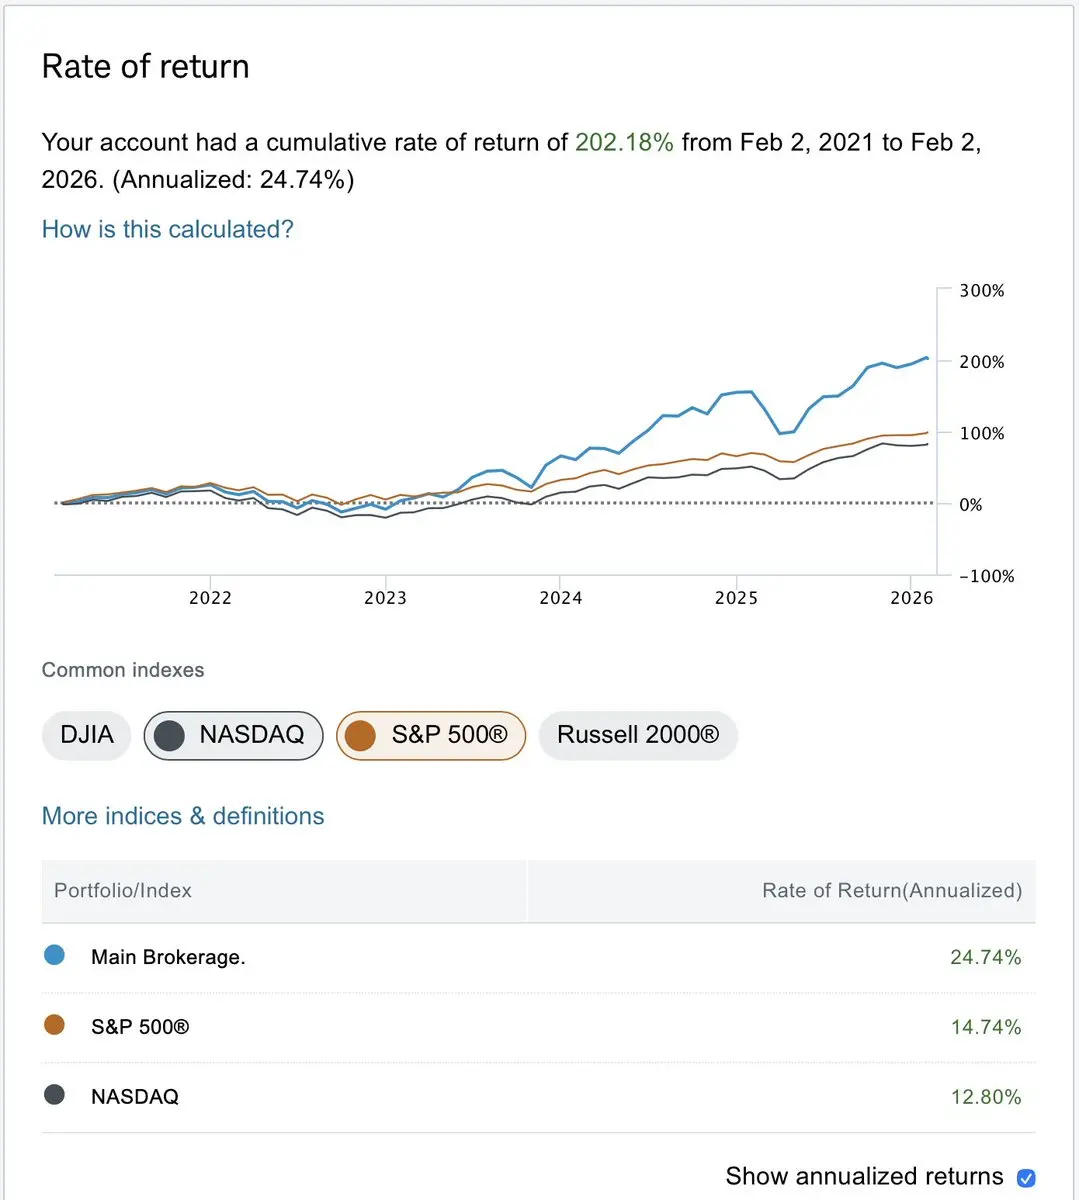Click the orange S&P 500 circle icon in chip
1079x1200 pixels.
(x=360, y=736)
